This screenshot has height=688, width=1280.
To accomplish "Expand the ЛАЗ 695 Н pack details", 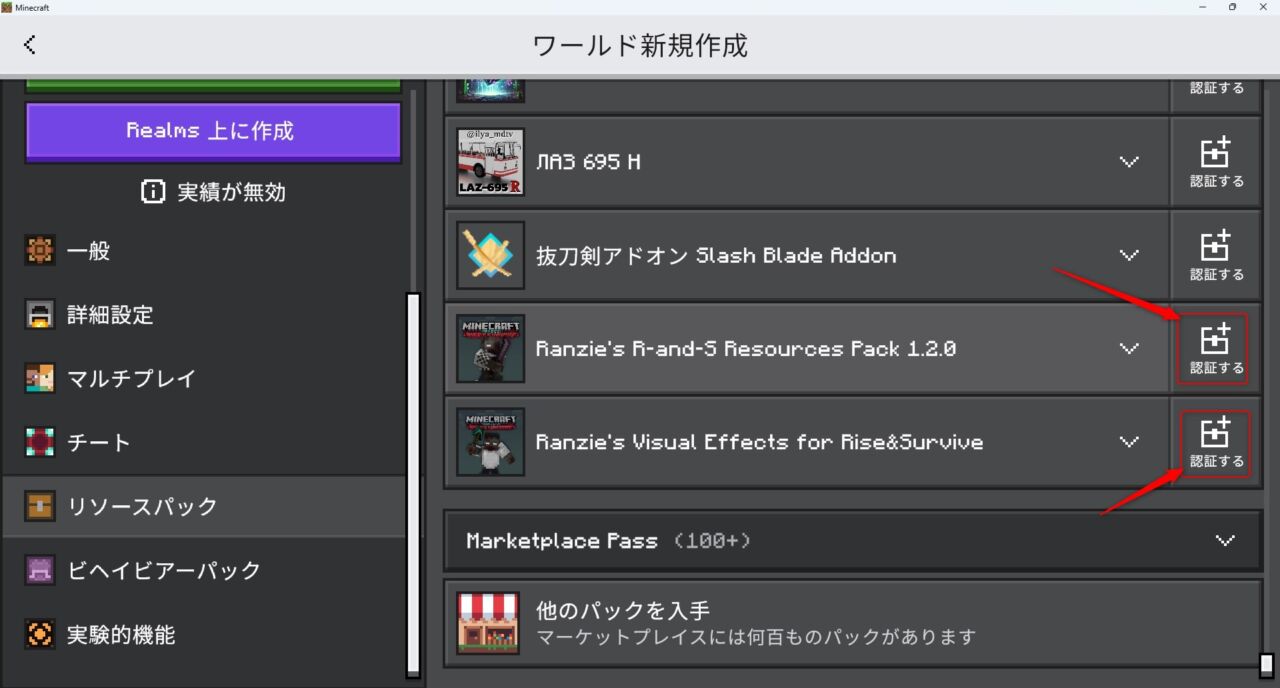I will click(x=1129, y=162).
